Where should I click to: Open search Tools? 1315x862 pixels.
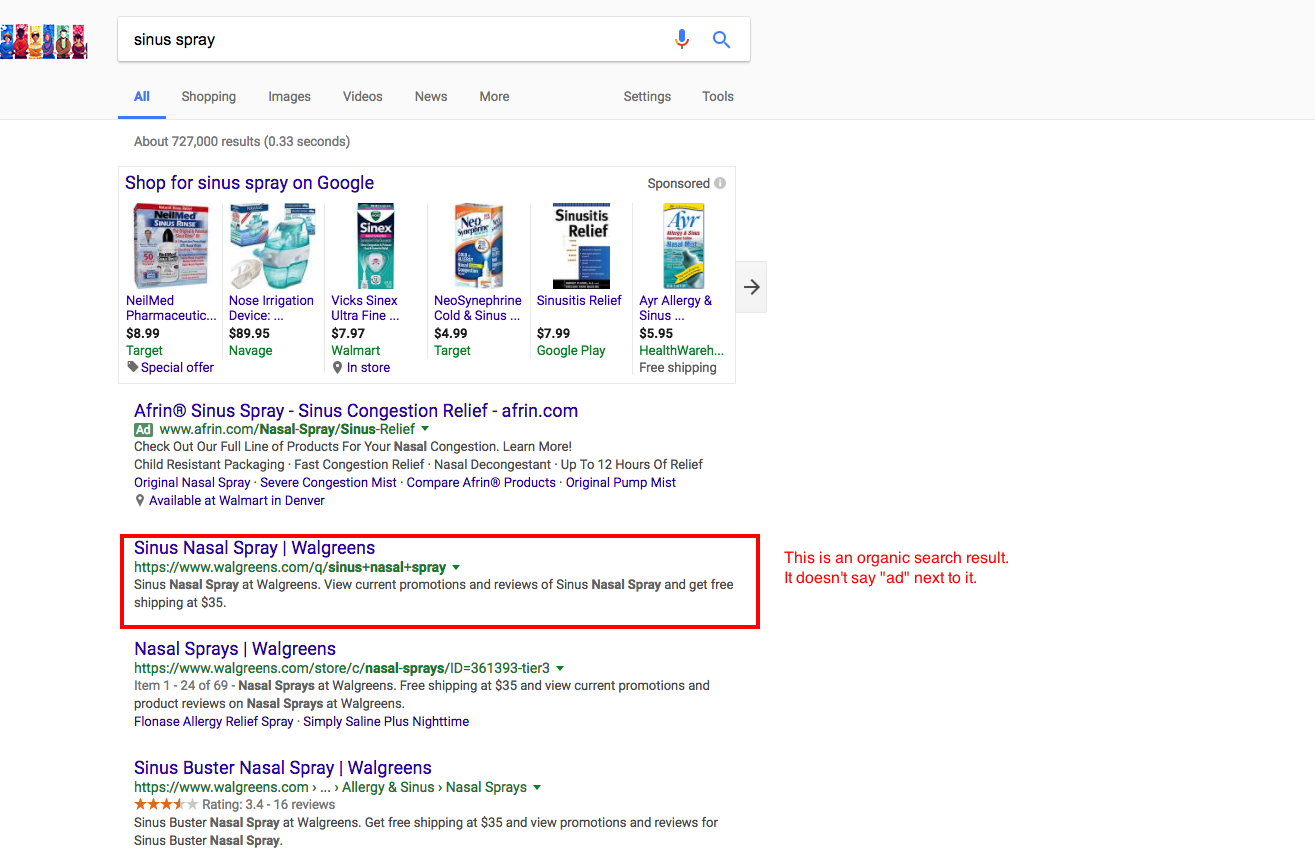click(x=718, y=97)
